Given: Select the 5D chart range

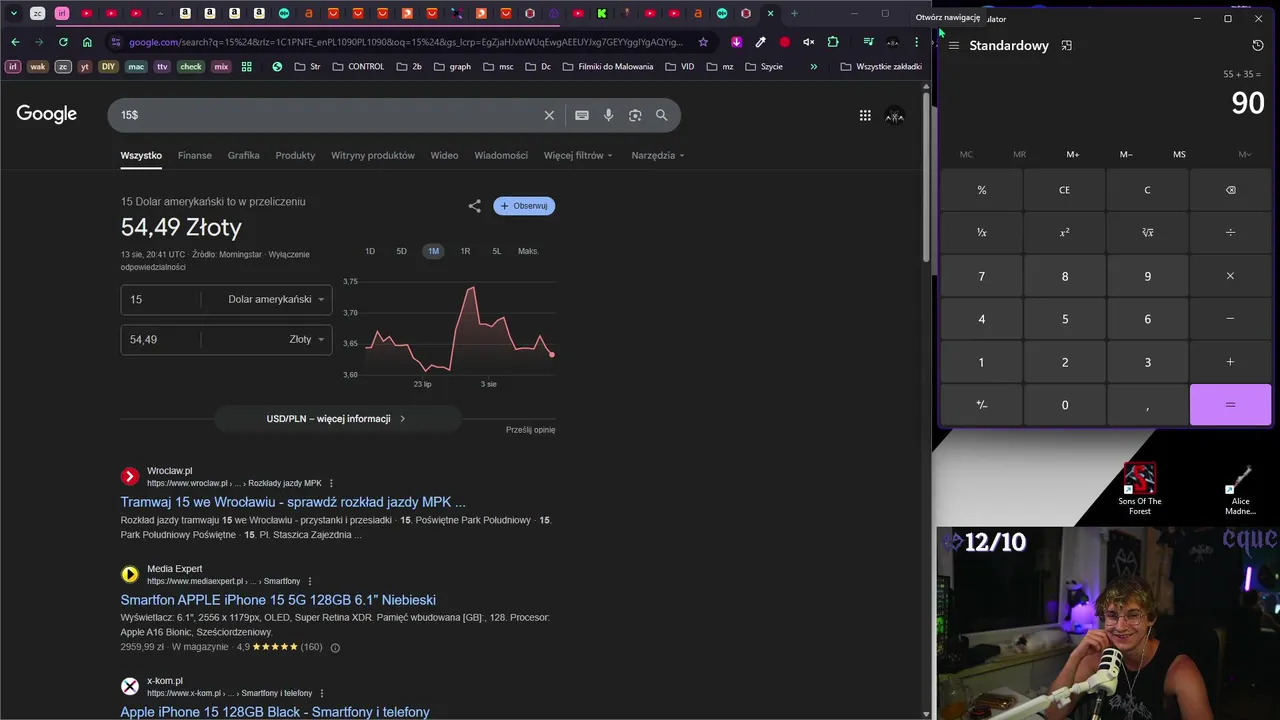Looking at the screenshot, I should click(401, 251).
